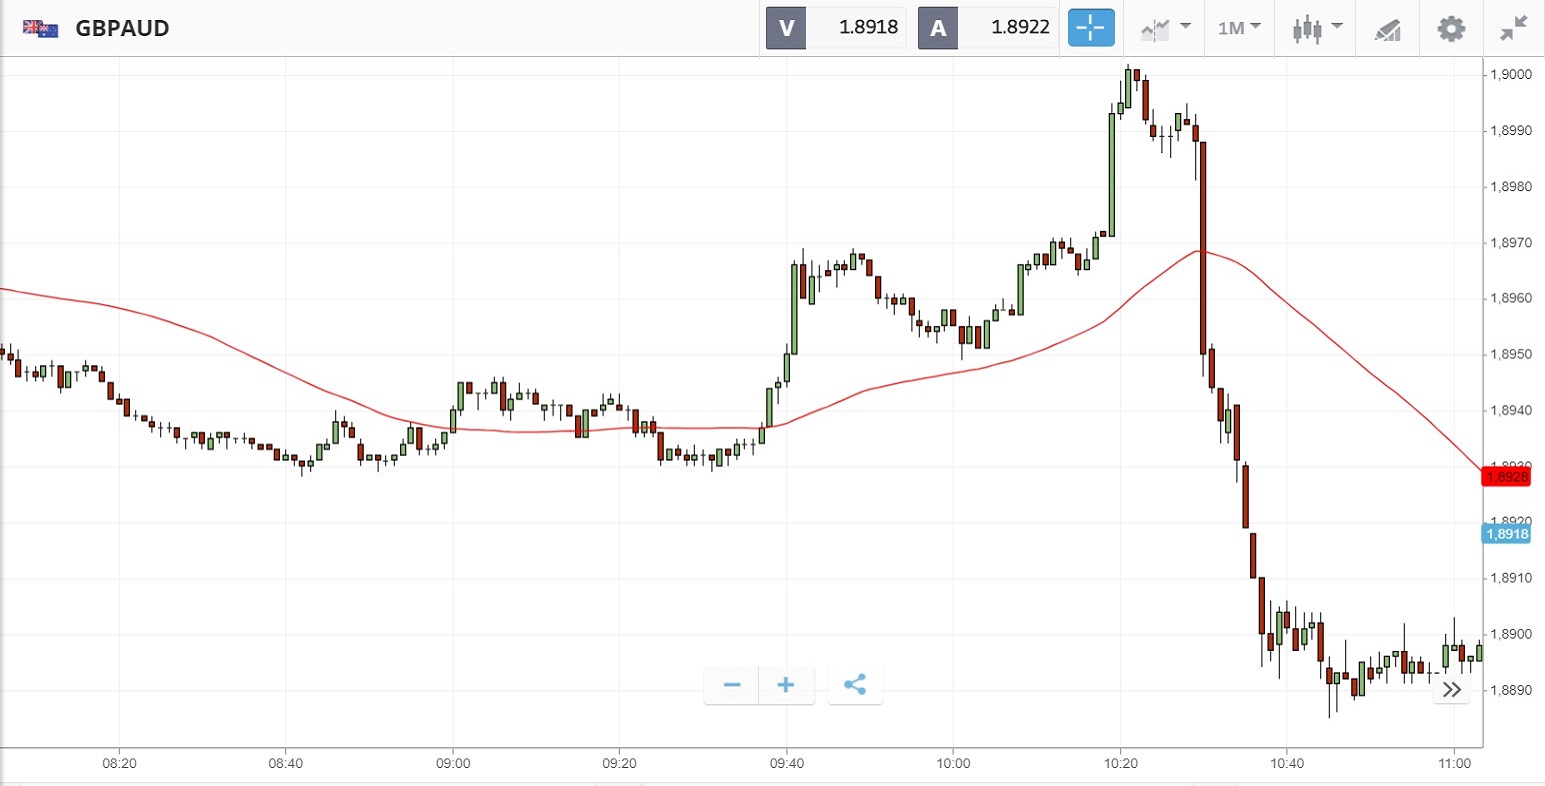Screen dimensions: 1545x786
Task: Open the 1M timeframe dropdown
Action: pyautogui.click(x=1239, y=28)
